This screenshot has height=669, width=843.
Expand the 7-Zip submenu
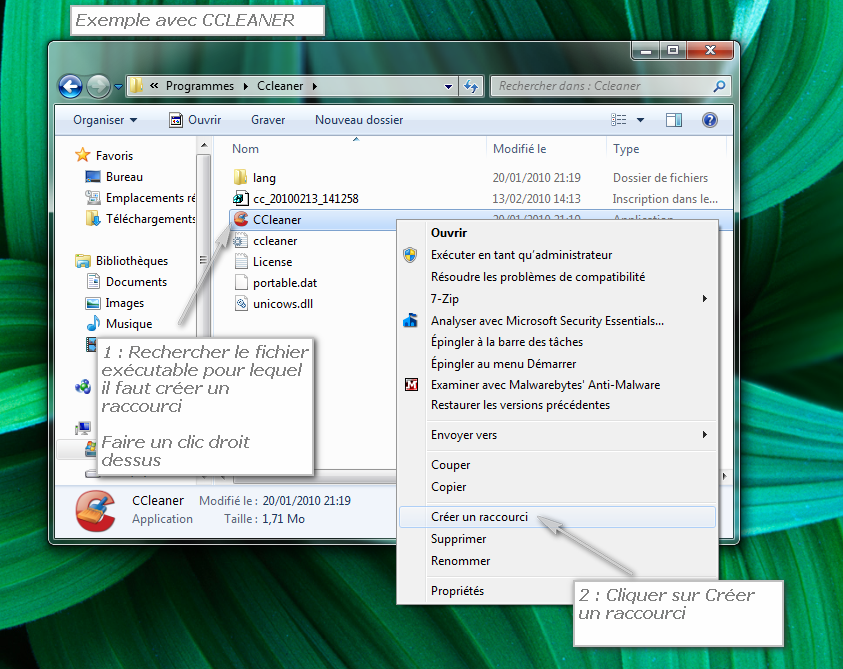(558, 298)
